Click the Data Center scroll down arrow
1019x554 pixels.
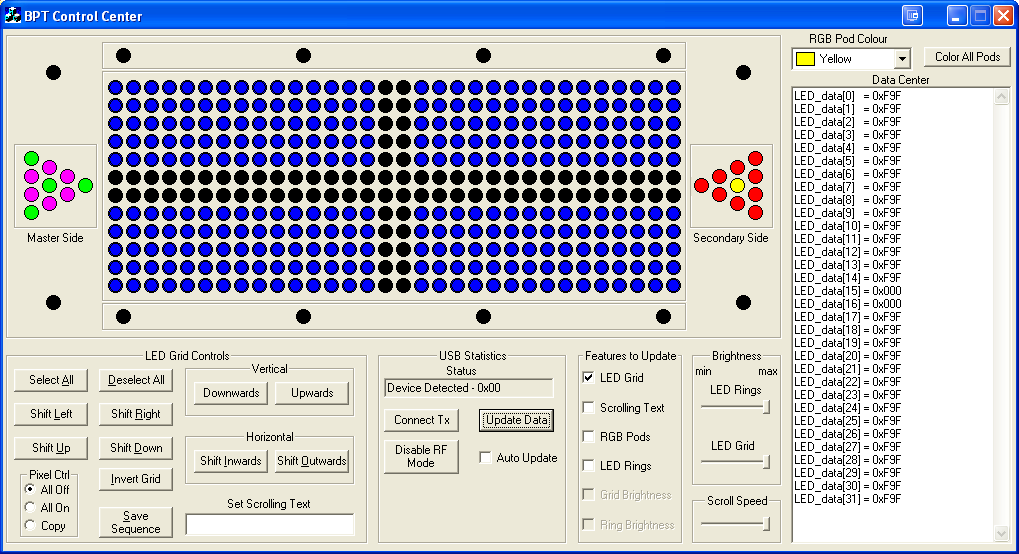[x=1002, y=534]
